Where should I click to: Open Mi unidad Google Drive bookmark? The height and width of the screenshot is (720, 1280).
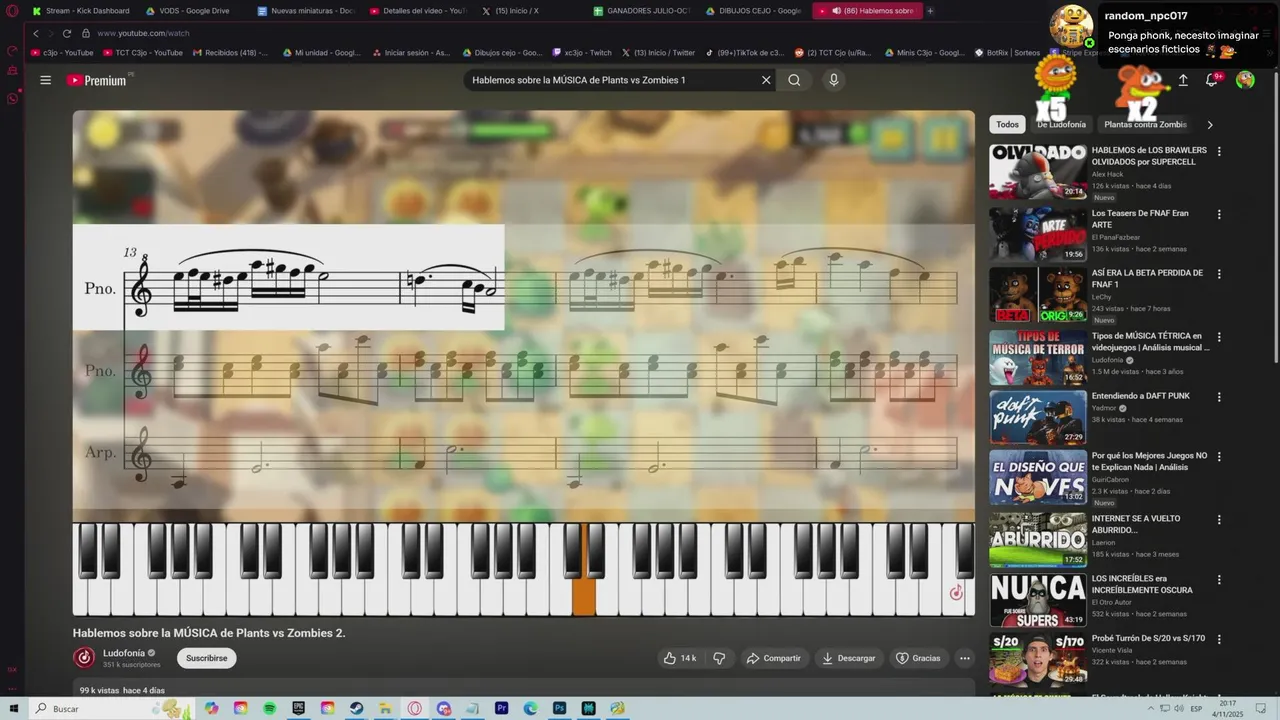point(321,52)
